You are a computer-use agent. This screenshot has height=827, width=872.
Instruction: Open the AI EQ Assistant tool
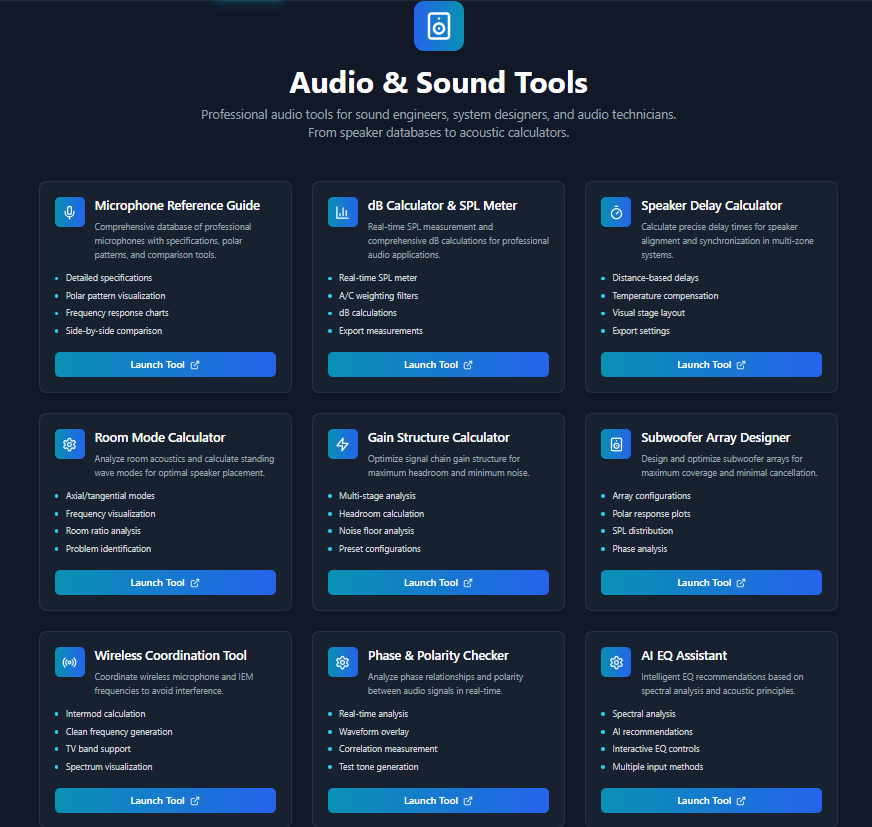tap(711, 800)
